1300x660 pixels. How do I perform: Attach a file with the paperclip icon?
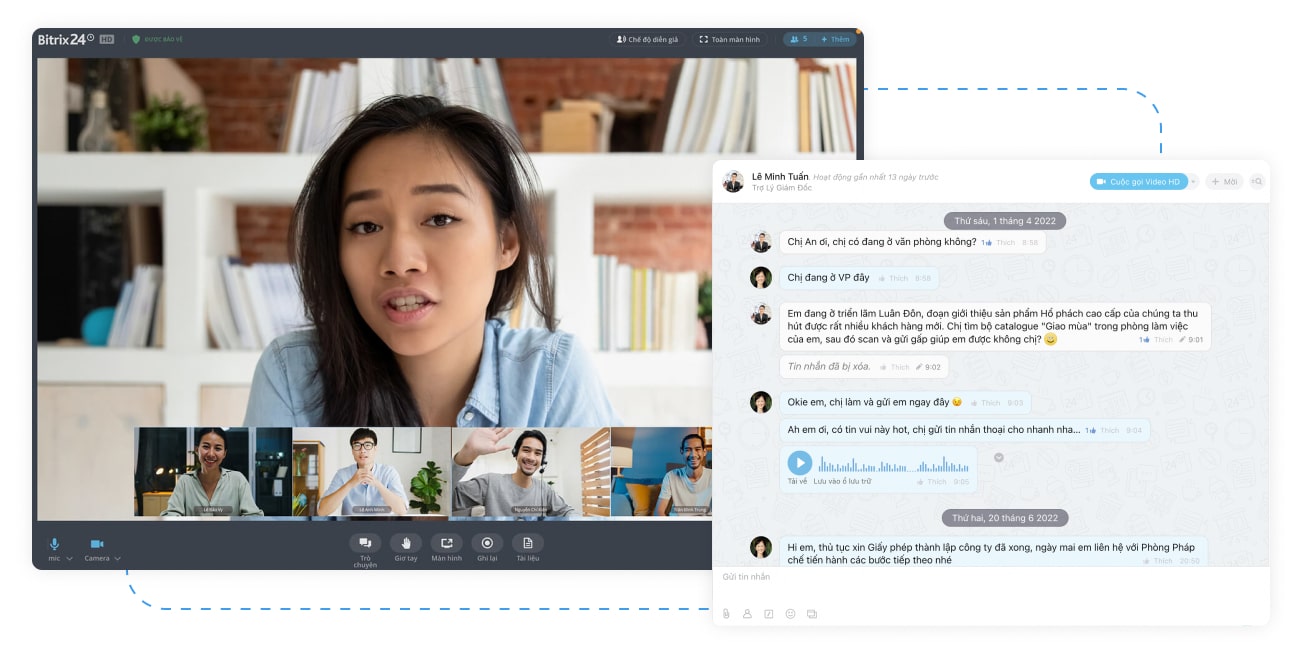[x=726, y=614]
